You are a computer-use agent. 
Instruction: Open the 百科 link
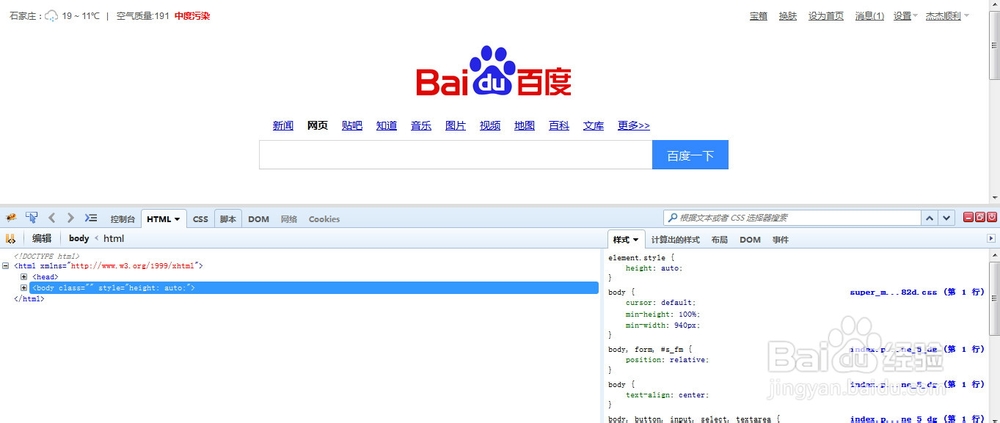tap(559, 126)
